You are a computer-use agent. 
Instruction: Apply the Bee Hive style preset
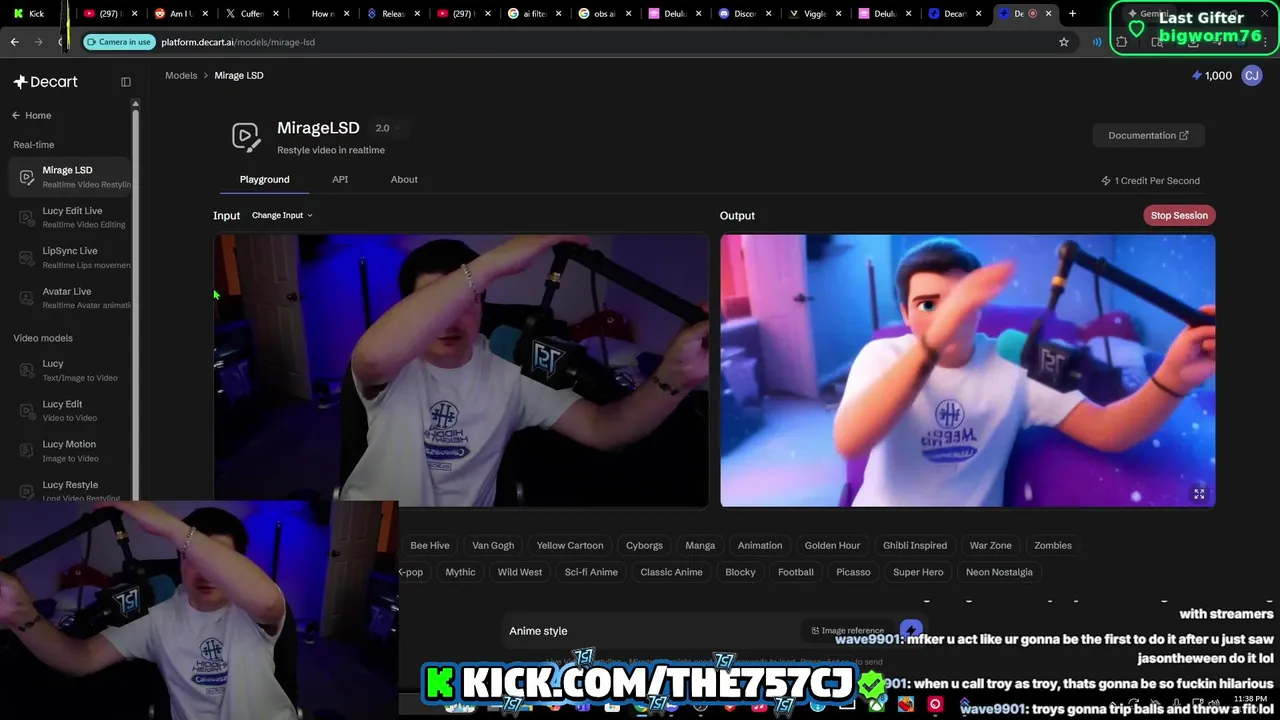(x=430, y=545)
